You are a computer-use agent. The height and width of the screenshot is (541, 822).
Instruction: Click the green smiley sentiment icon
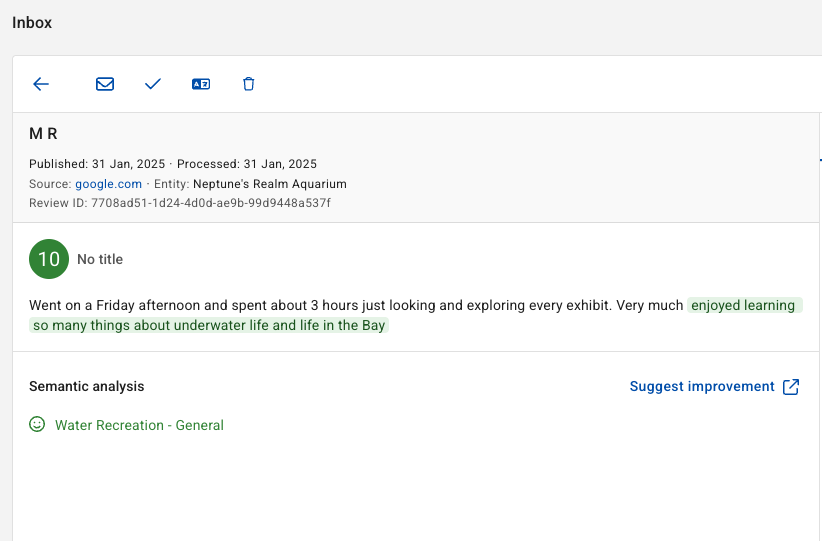click(x=37, y=424)
